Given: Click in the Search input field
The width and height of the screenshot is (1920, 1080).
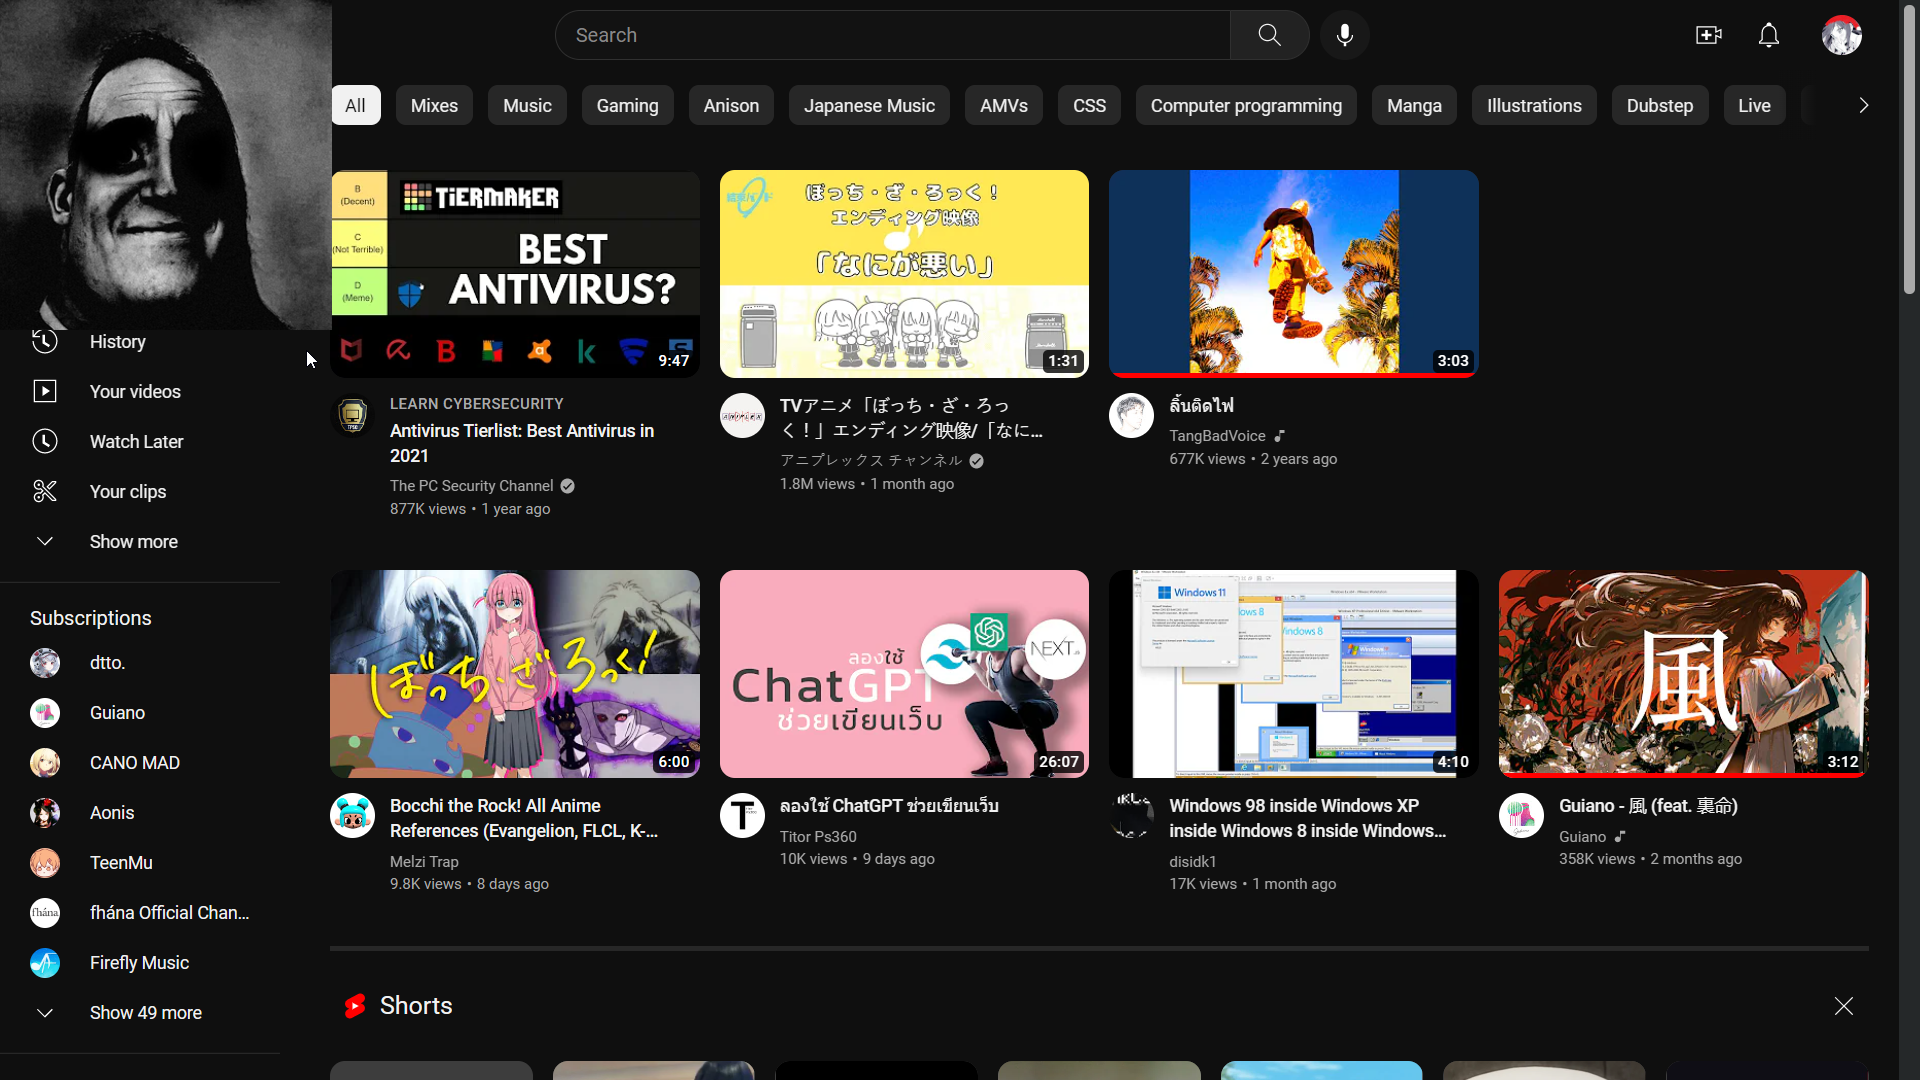Looking at the screenshot, I should (x=890, y=35).
